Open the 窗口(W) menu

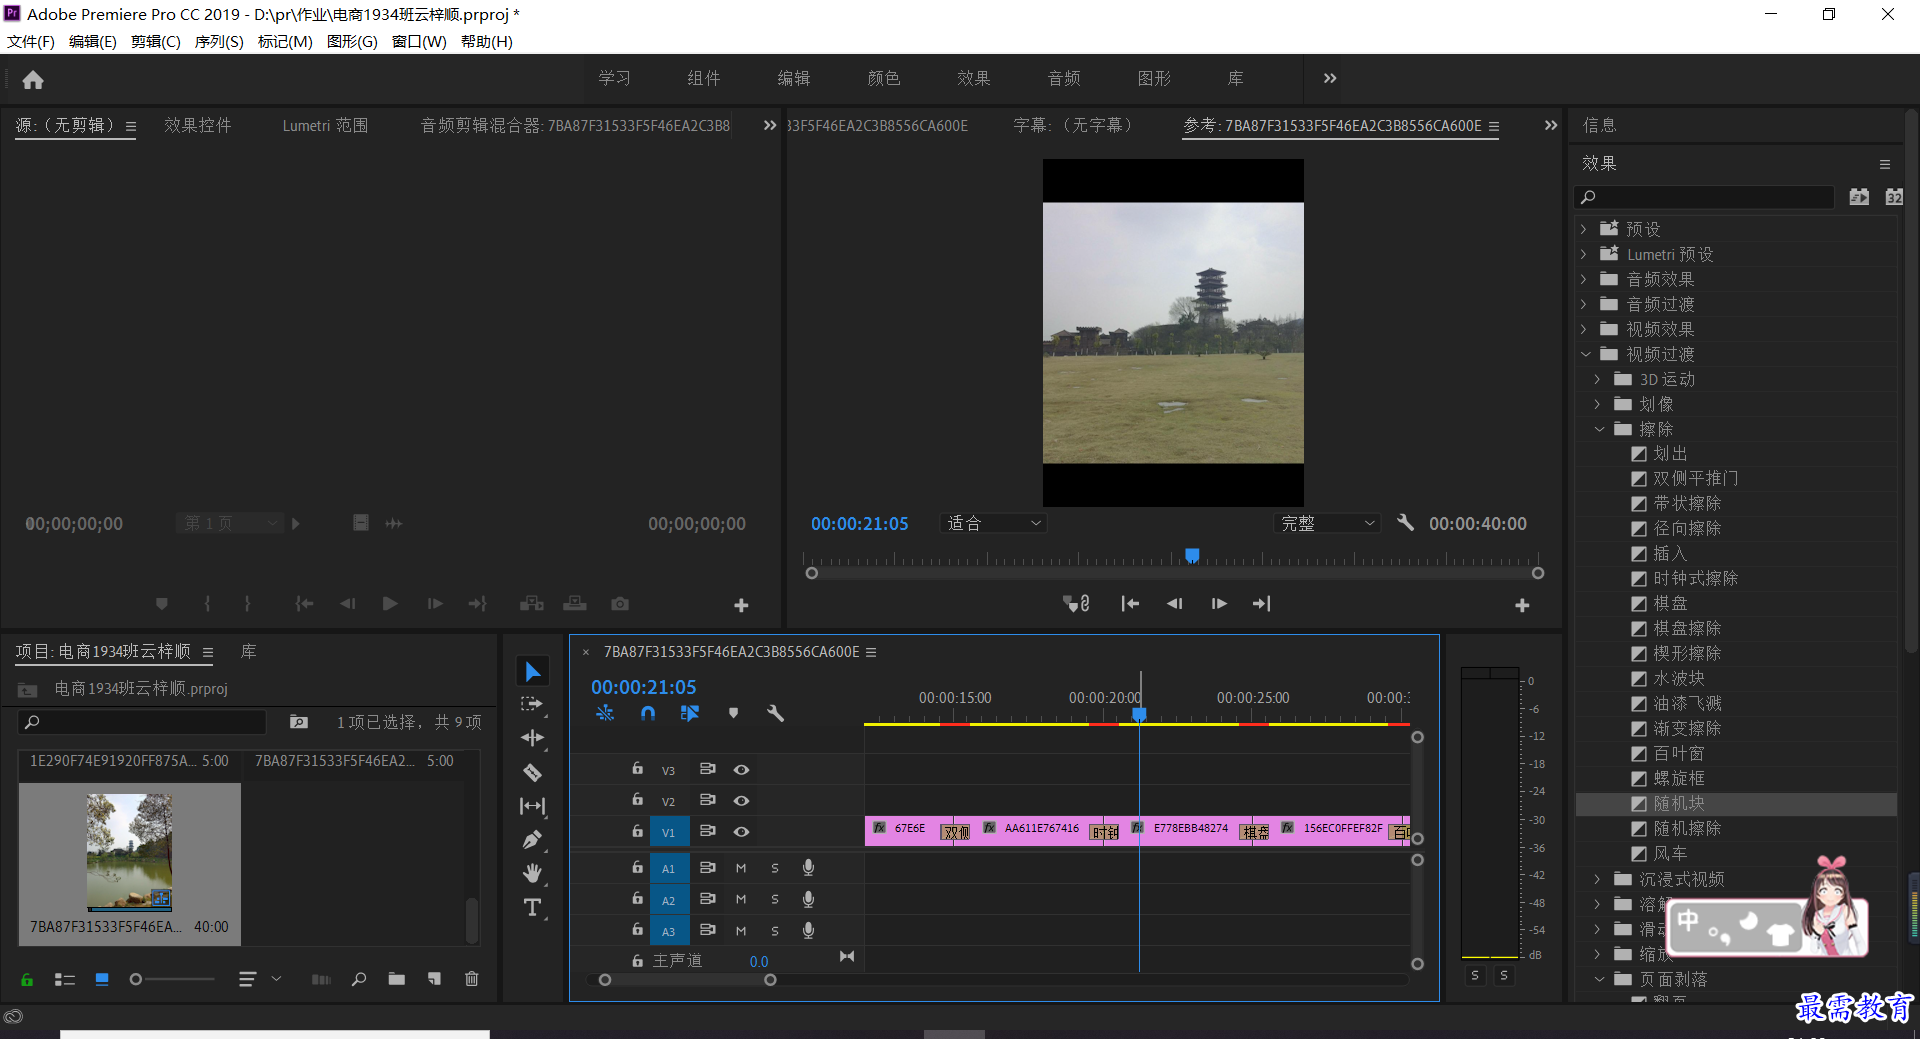tap(419, 41)
